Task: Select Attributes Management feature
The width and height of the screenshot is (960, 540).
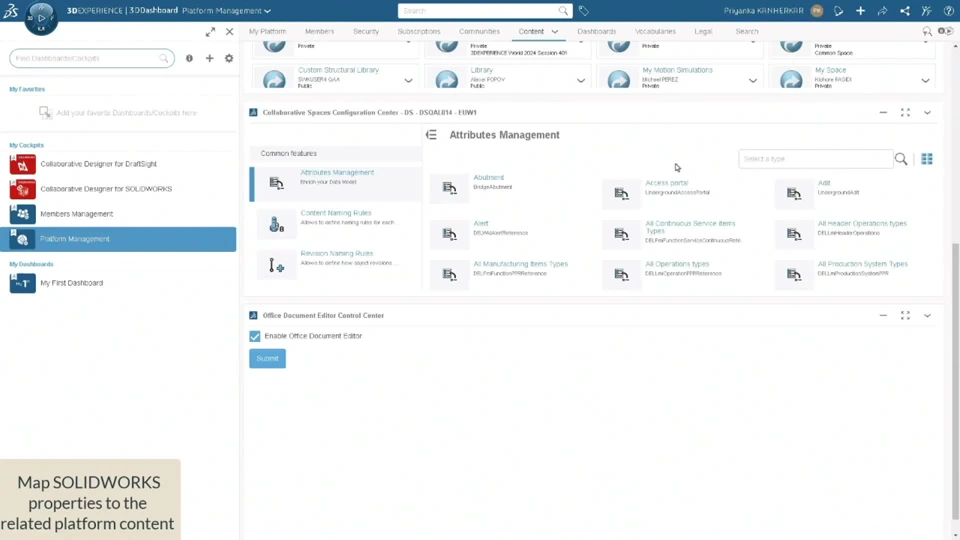Action: click(336, 184)
